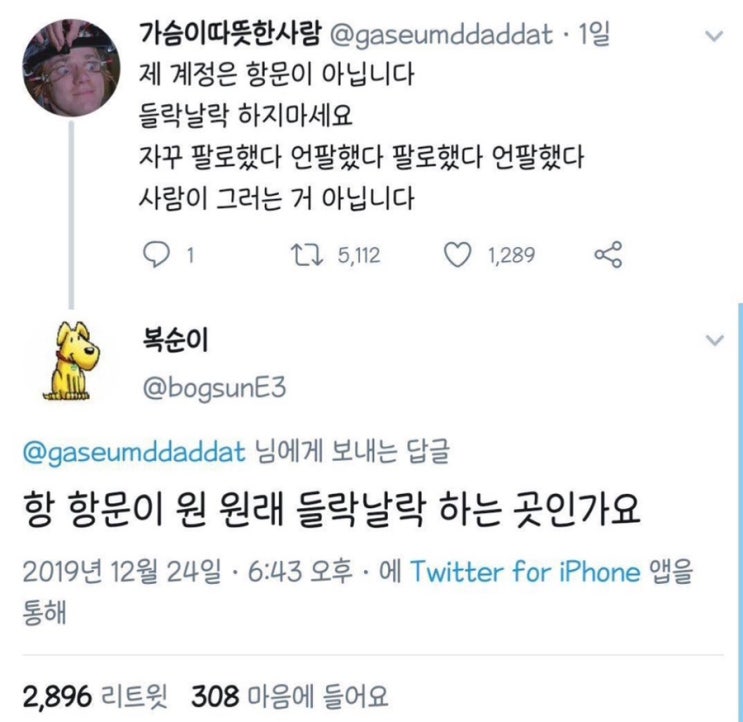The height and width of the screenshot is (722, 743).
Task: Open the @bogsunE3 handle
Action: click(x=214, y=388)
